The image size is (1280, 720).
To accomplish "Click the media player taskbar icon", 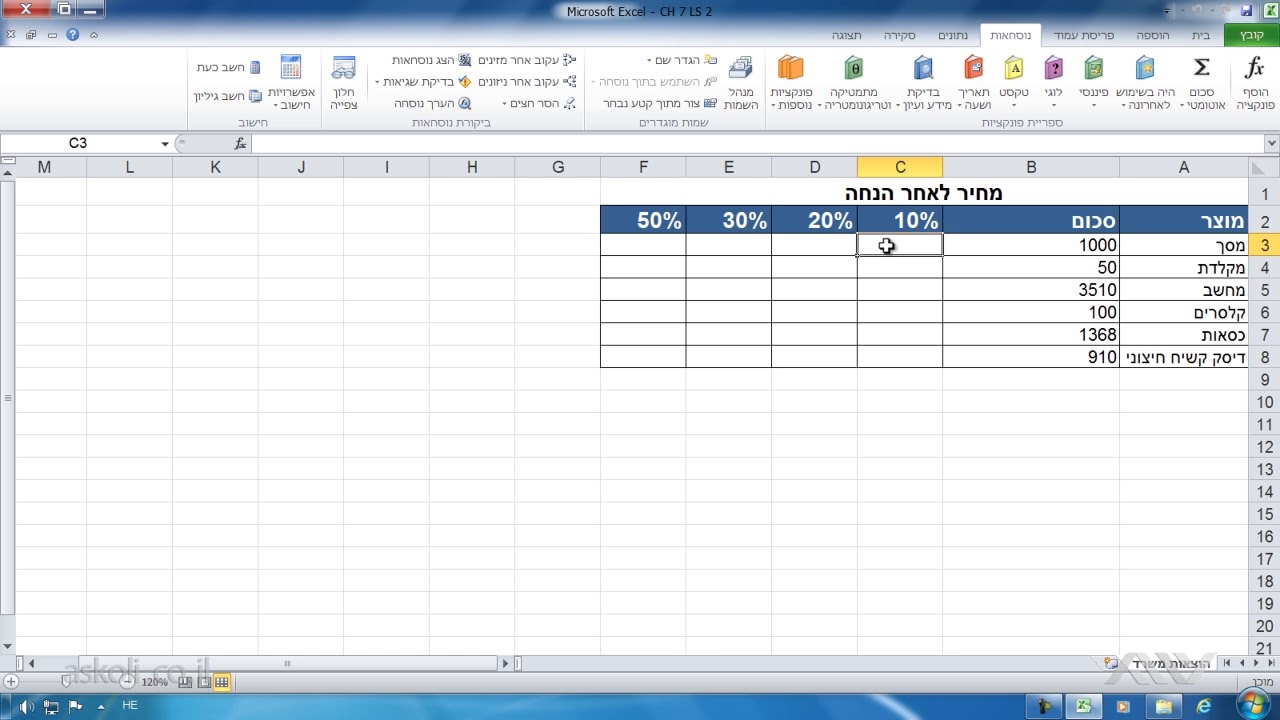I will (1122, 707).
